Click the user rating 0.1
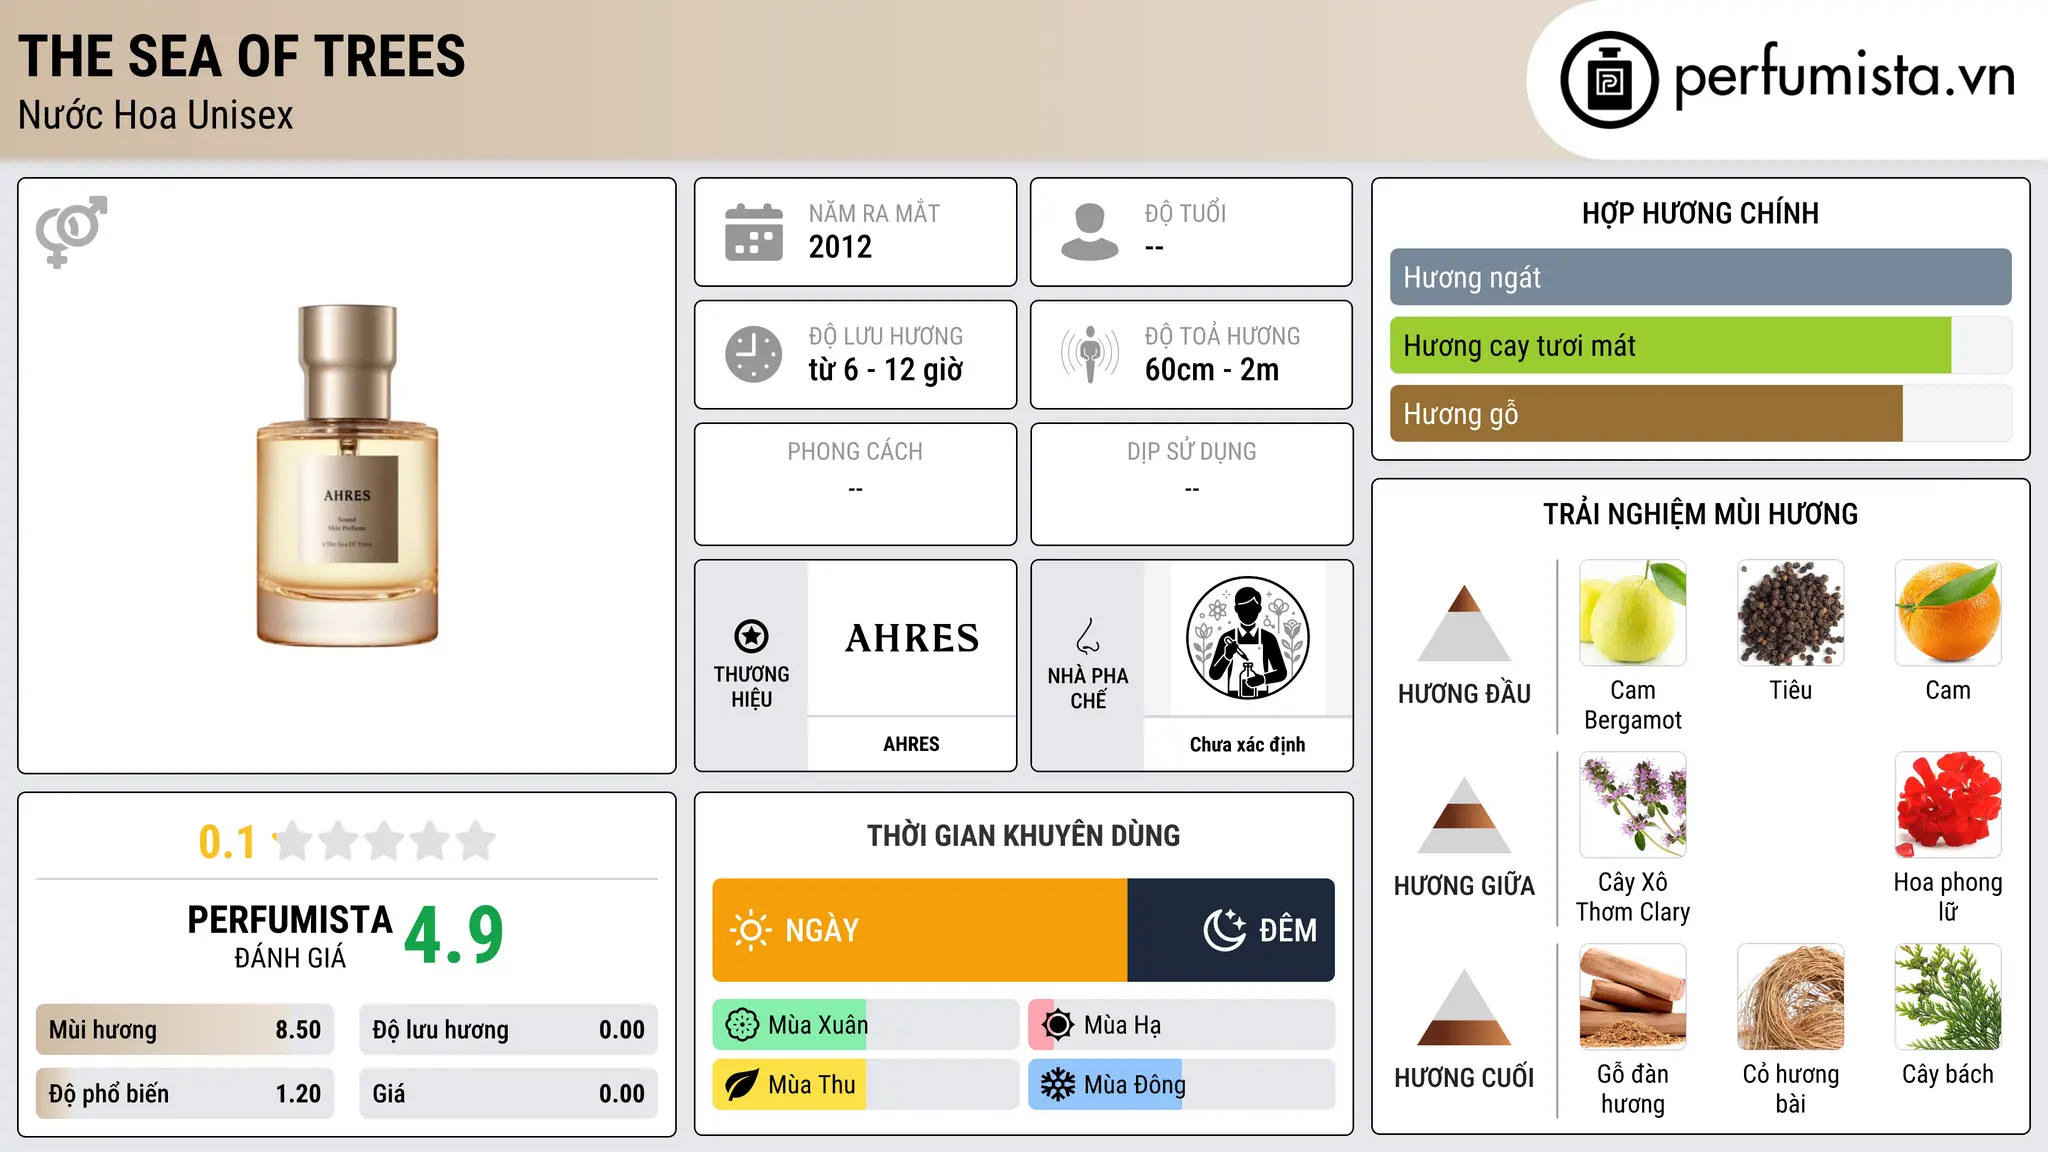2048x1152 pixels. pyautogui.click(x=227, y=842)
